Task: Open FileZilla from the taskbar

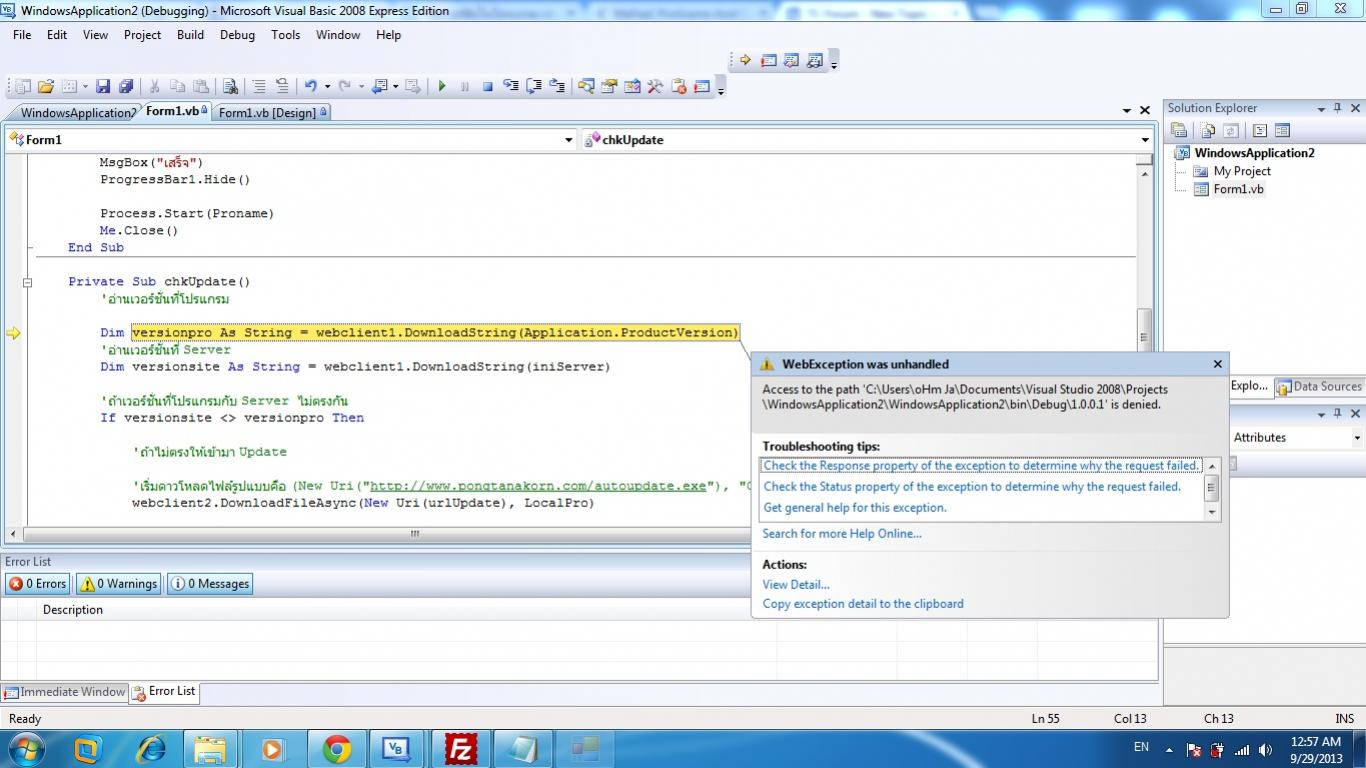Action: (x=461, y=749)
